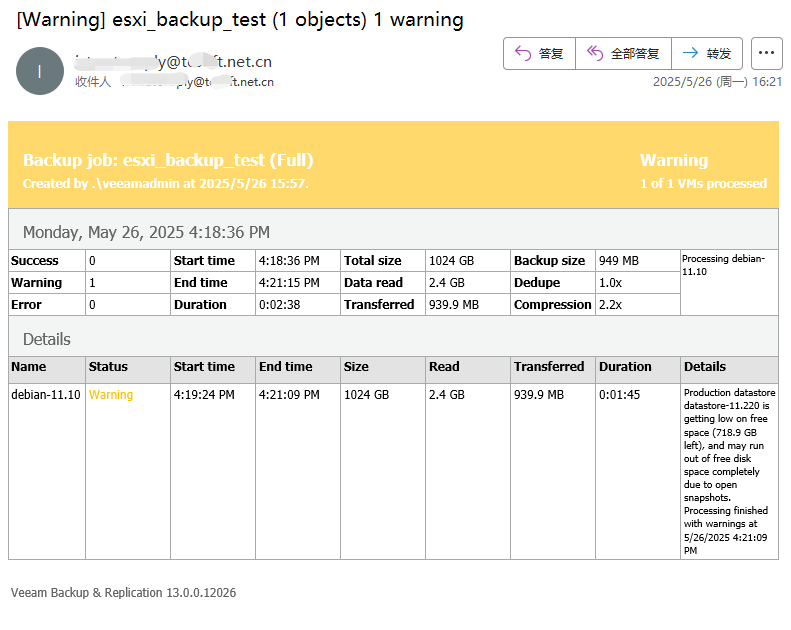Screen dimensions: 791x630
Task: Click the 'Details' section heading
Action: pos(47,339)
